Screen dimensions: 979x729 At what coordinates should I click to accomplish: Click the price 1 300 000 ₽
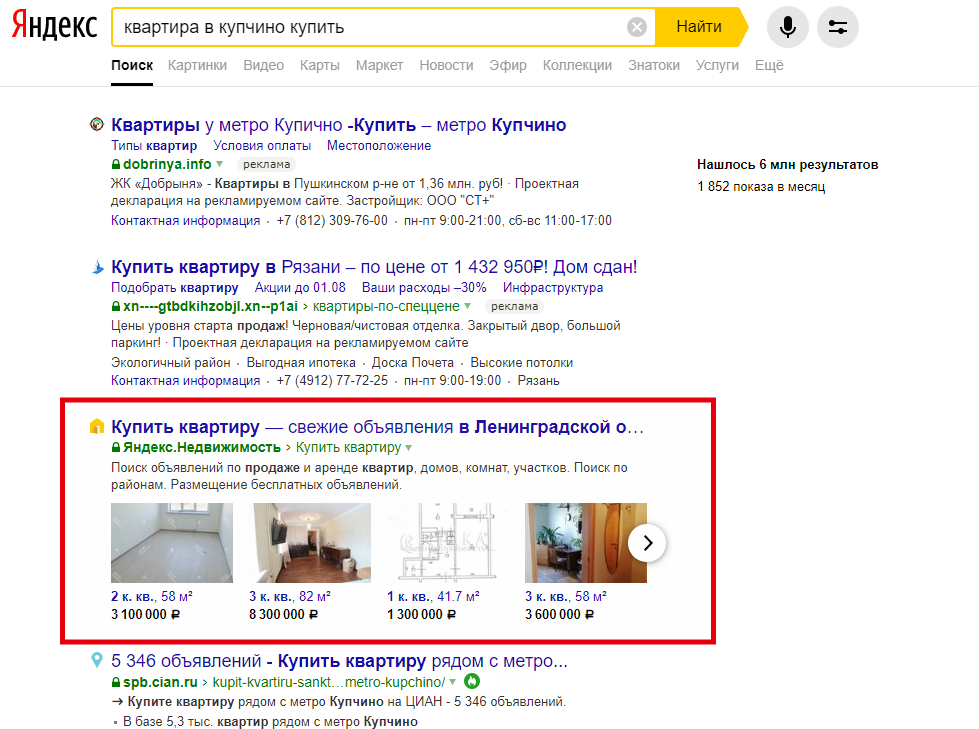(421, 614)
